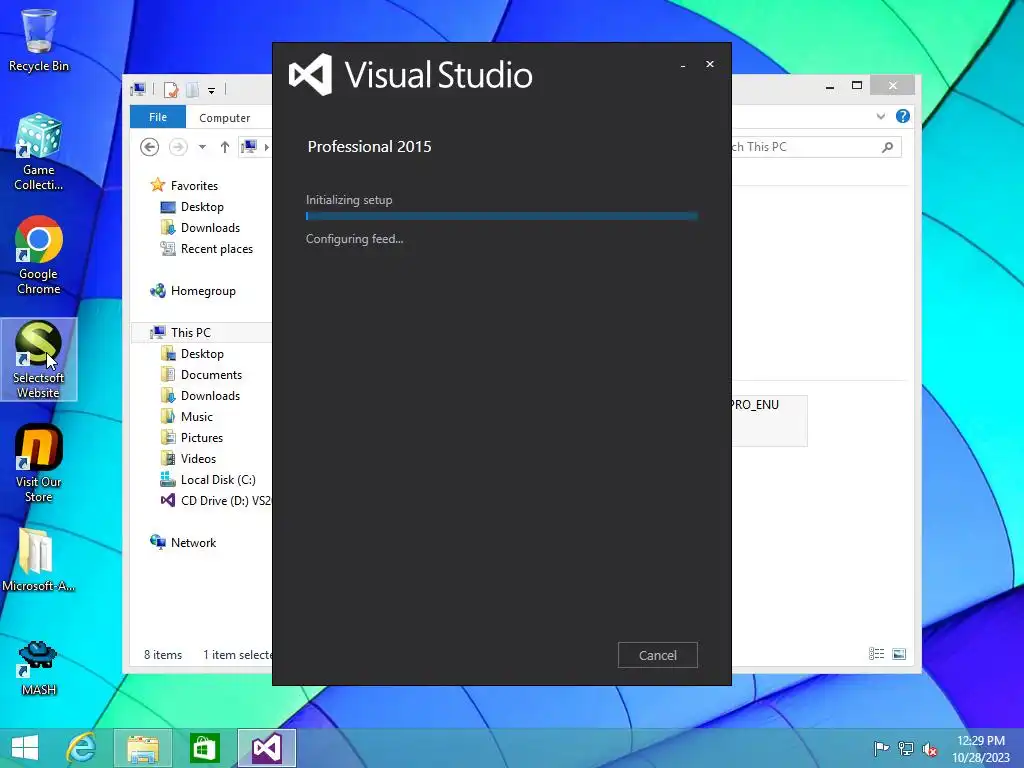Select Recent places in navigation pane

(x=206, y=249)
